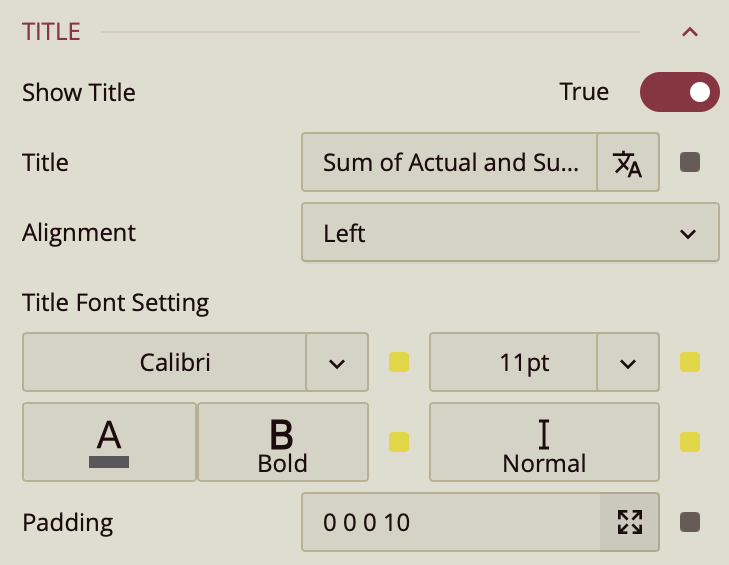Expand the font family dropdown arrow
Image resolution: width=729 pixels, height=565 pixels.
(x=337, y=362)
